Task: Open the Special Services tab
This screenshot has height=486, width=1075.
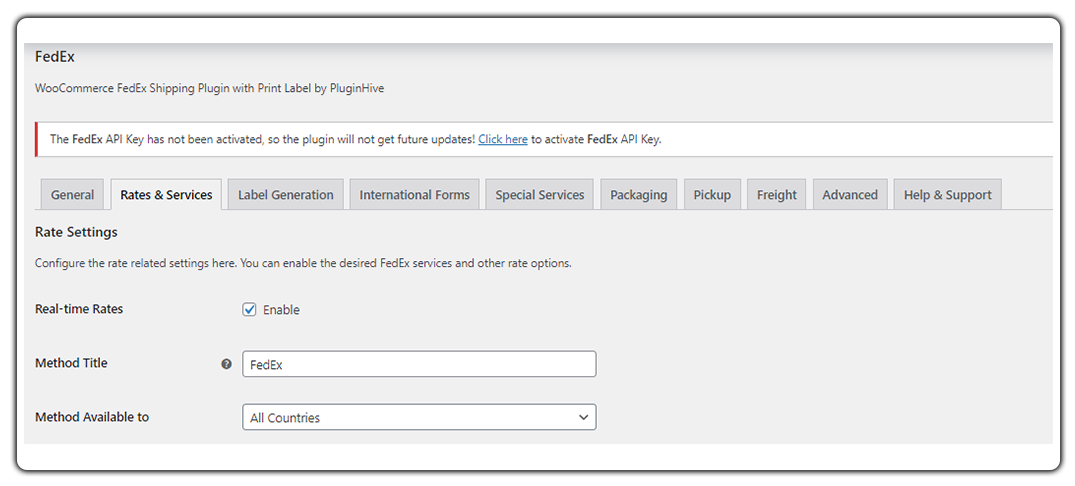Action: (x=540, y=195)
